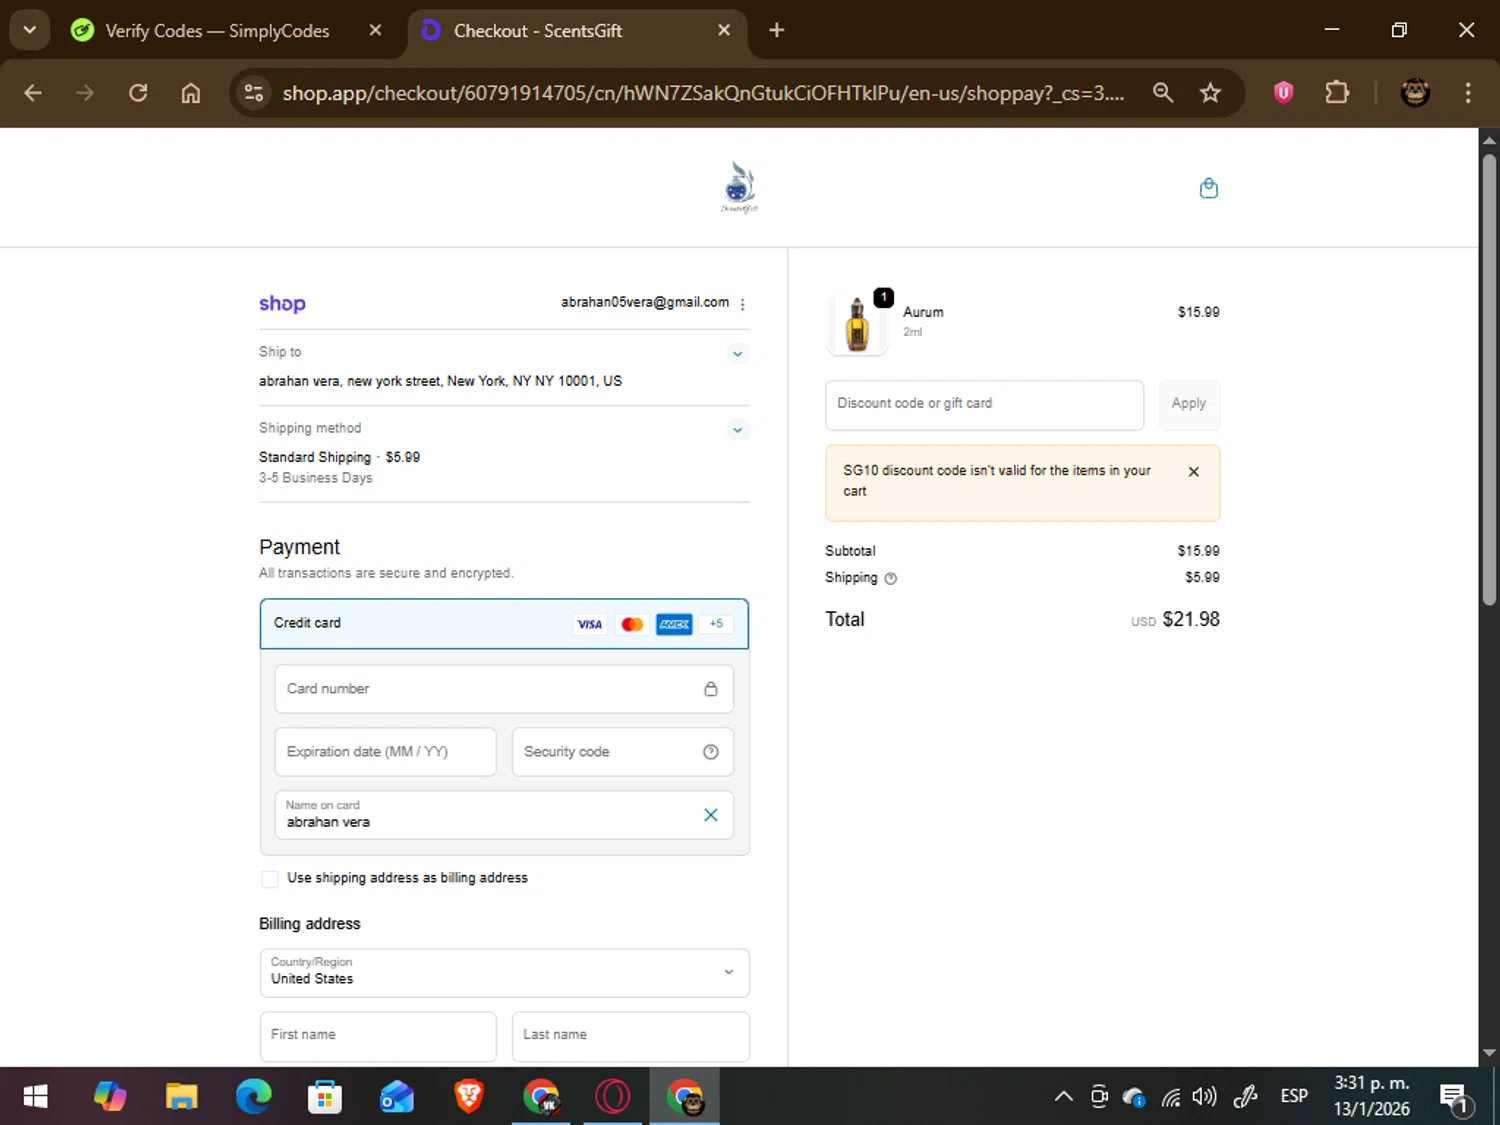
Task: Click the Aurum product thumbnail
Action: [857, 324]
